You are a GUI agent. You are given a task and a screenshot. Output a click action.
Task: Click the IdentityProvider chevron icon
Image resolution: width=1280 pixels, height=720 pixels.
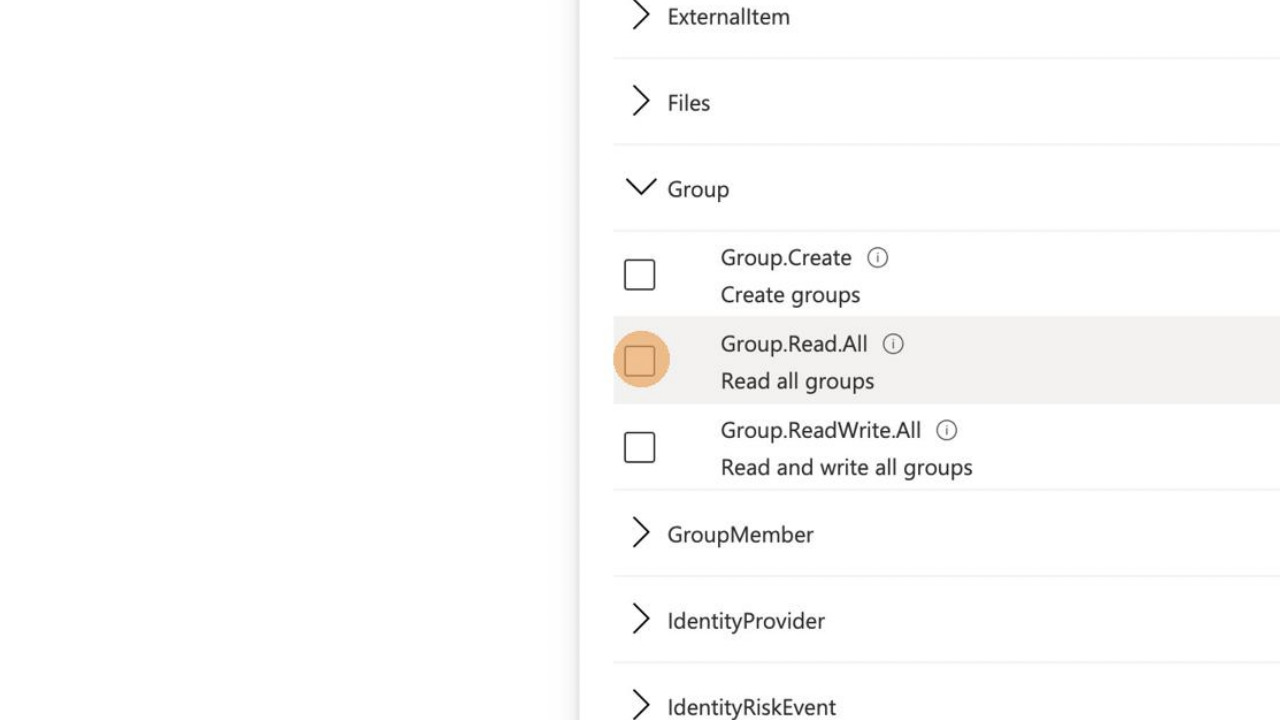point(641,619)
